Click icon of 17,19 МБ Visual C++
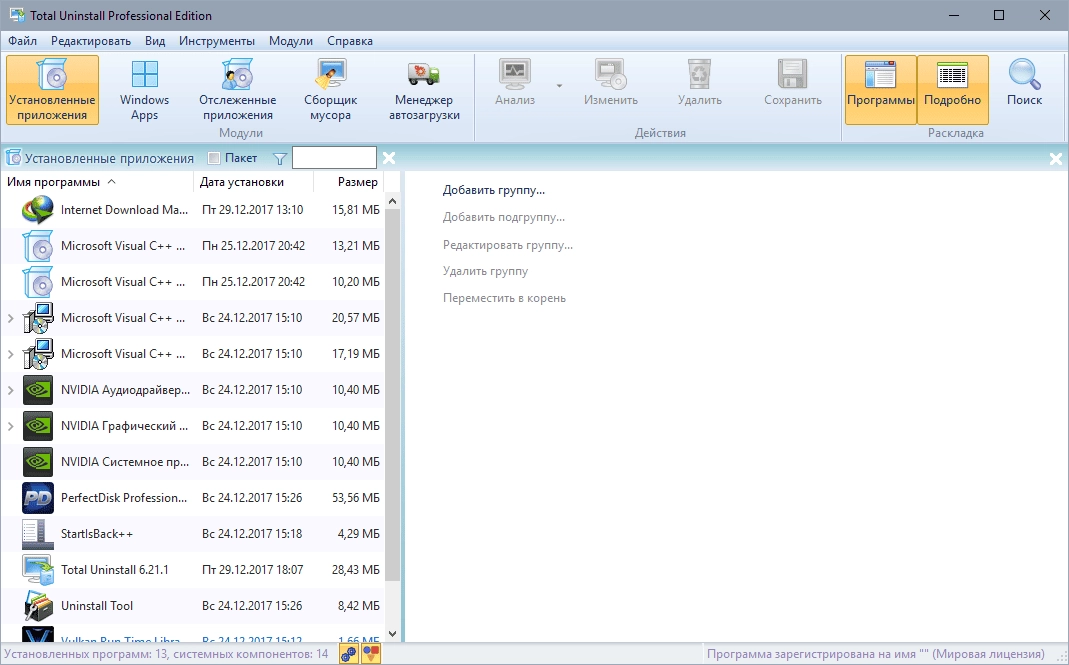The height and width of the screenshot is (665, 1069). [x=37, y=355]
